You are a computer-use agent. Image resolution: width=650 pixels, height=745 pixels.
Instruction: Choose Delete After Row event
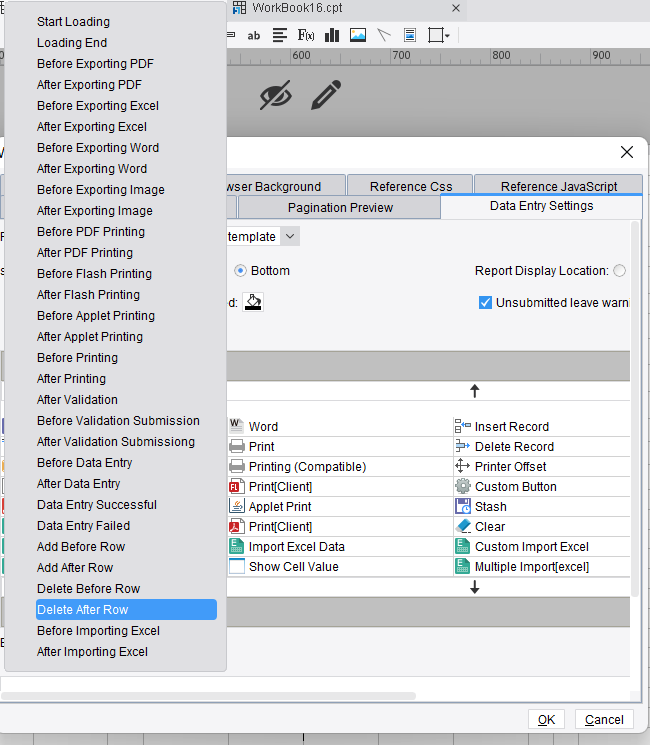click(126, 610)
